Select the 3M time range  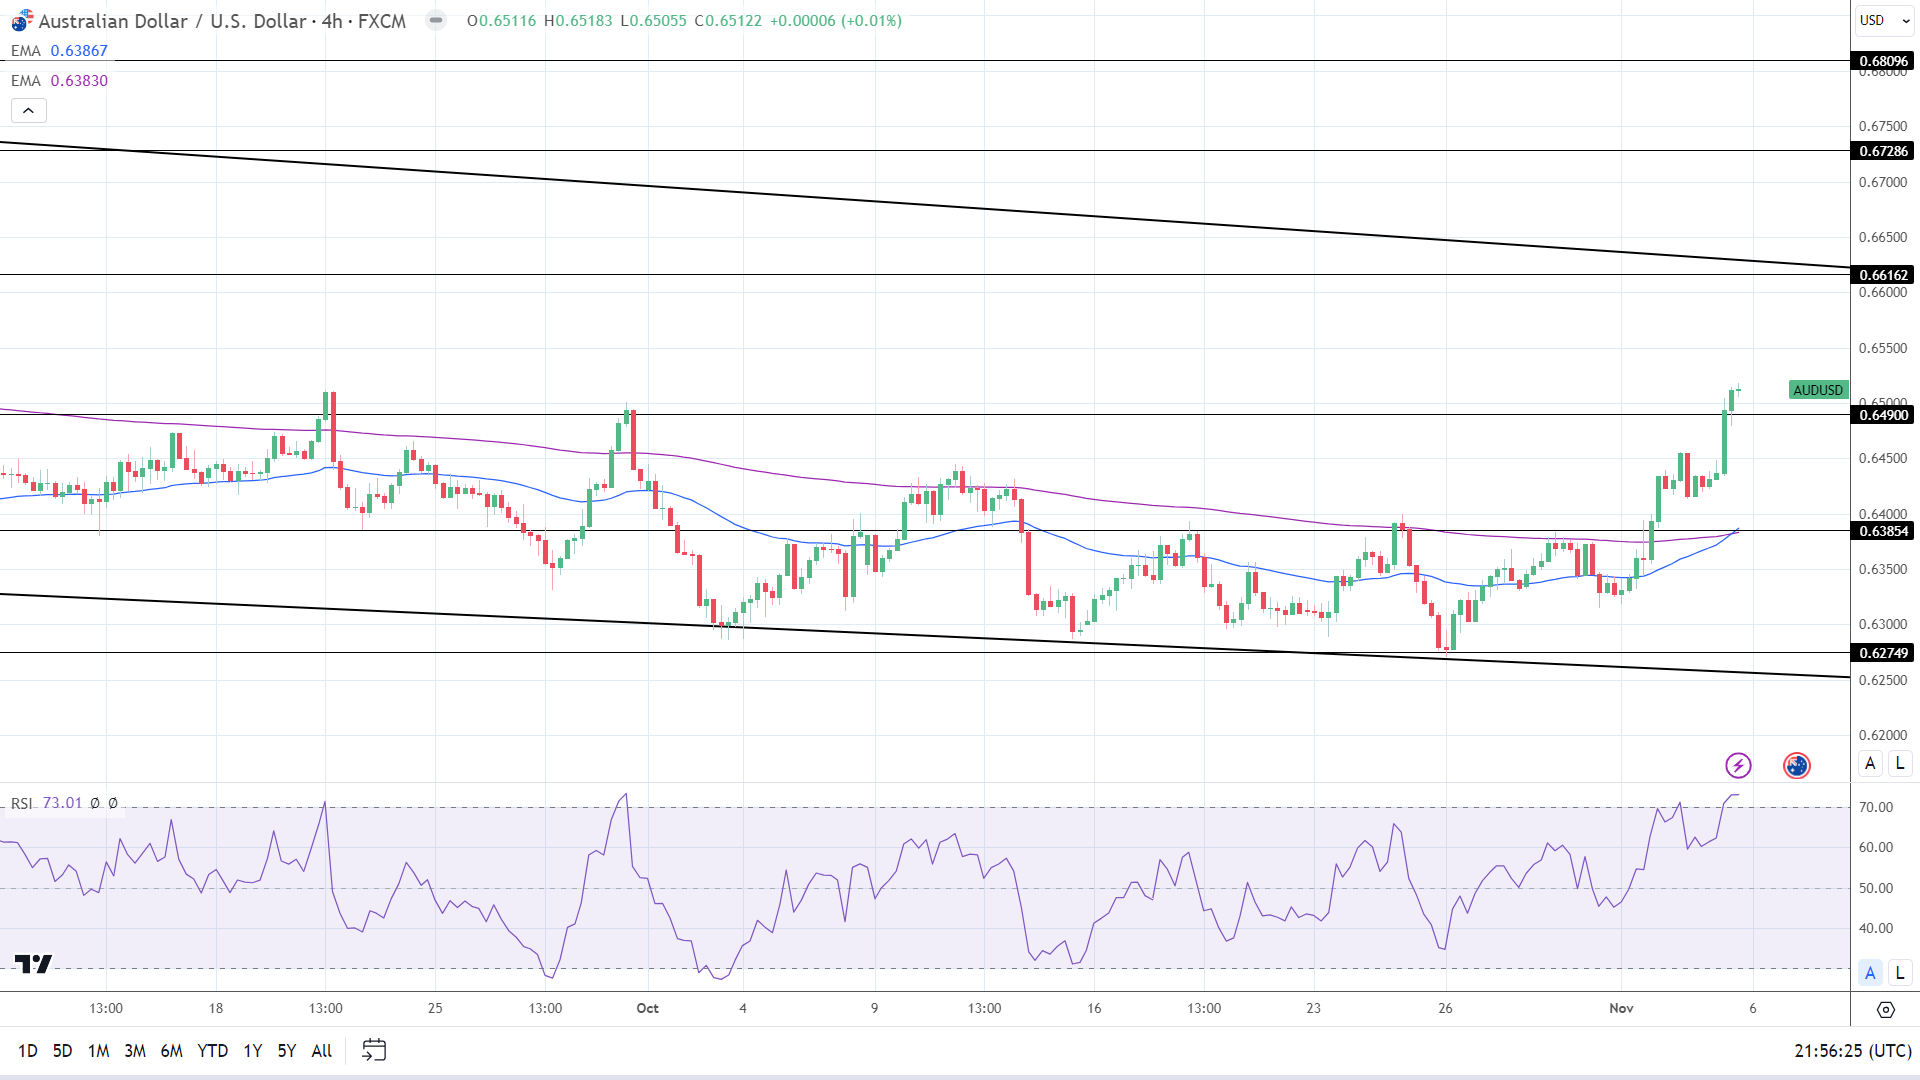point(135,1050)
